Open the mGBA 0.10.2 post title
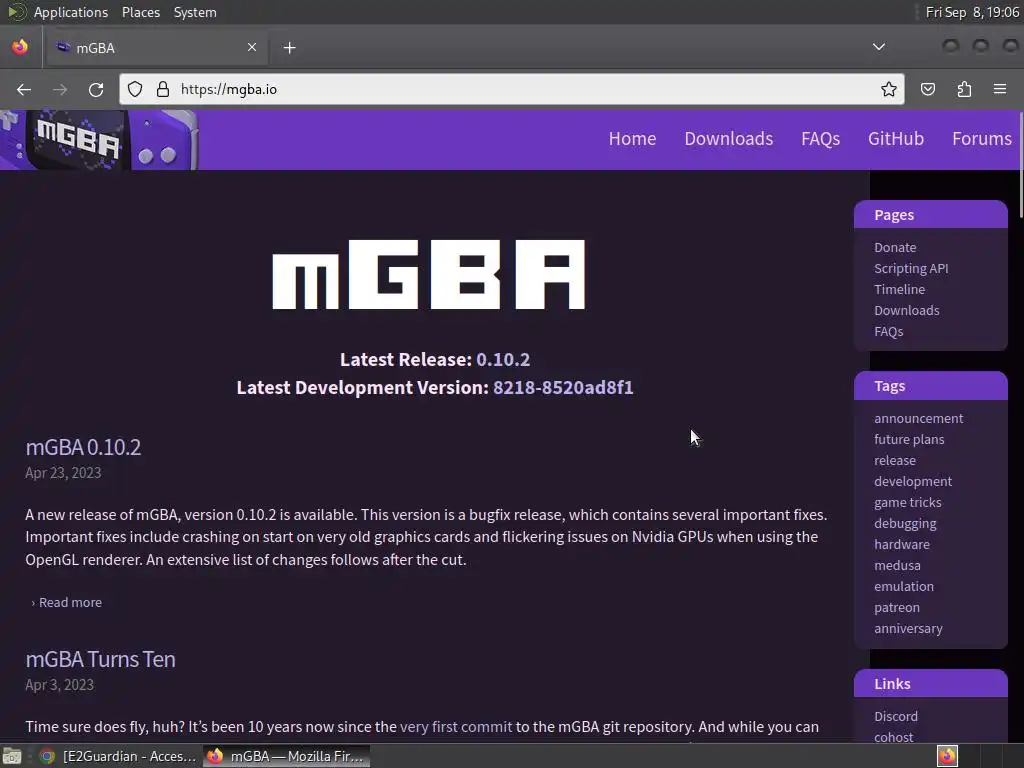 coord(83,447)
